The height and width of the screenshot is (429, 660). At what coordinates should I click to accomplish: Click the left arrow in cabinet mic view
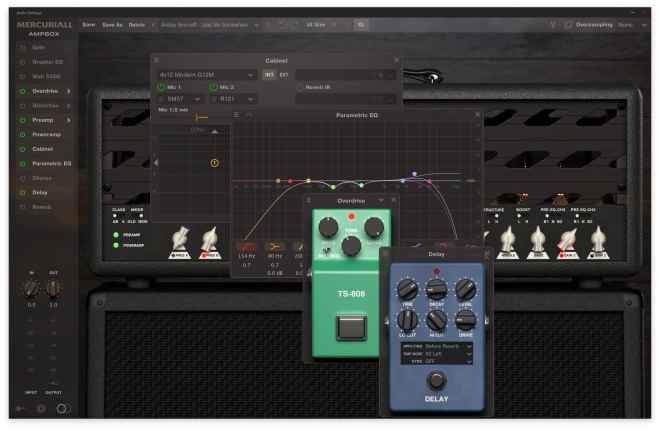coord(156,163)
